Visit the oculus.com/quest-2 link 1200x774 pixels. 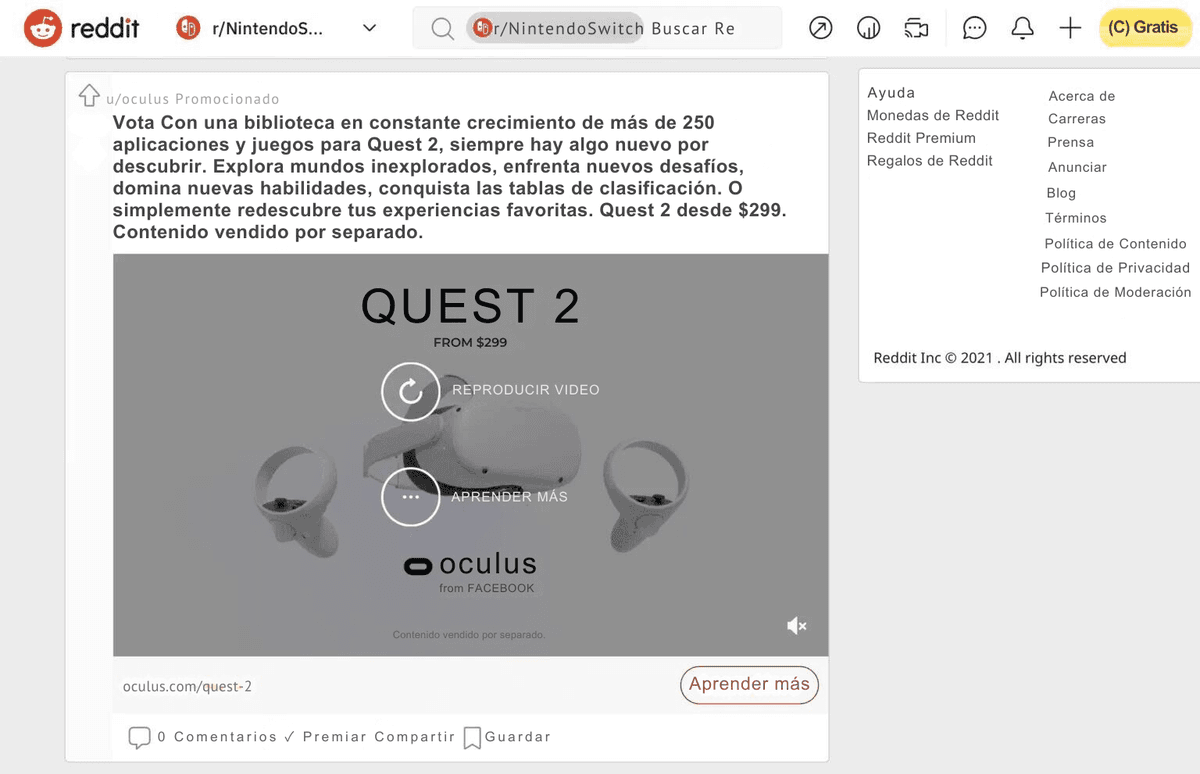coord(186,686)
